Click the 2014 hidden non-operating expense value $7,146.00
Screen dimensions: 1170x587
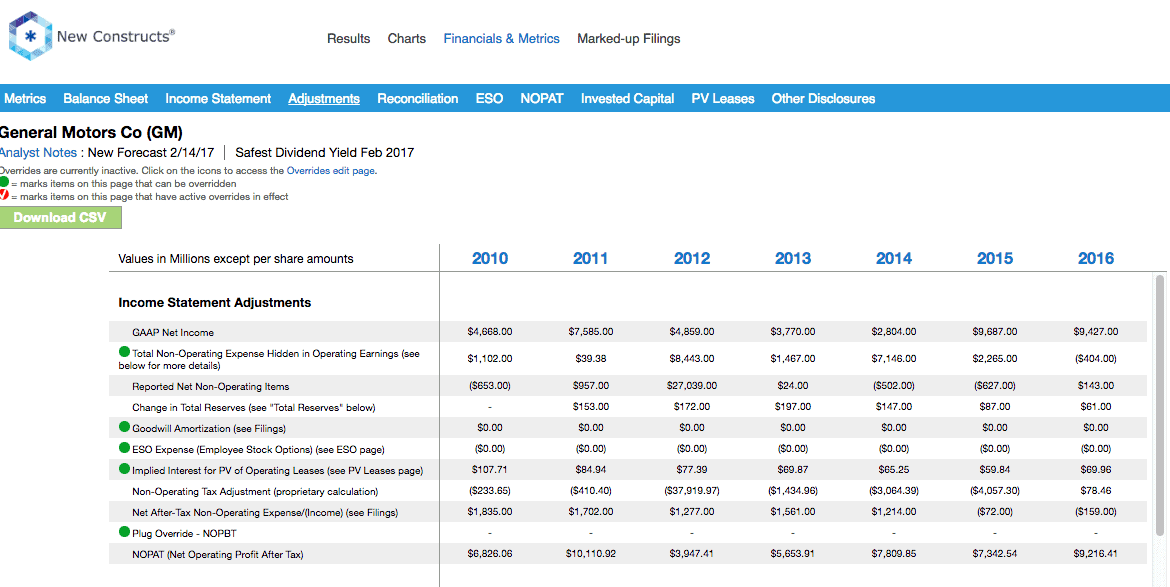click(x=894, y=358)
